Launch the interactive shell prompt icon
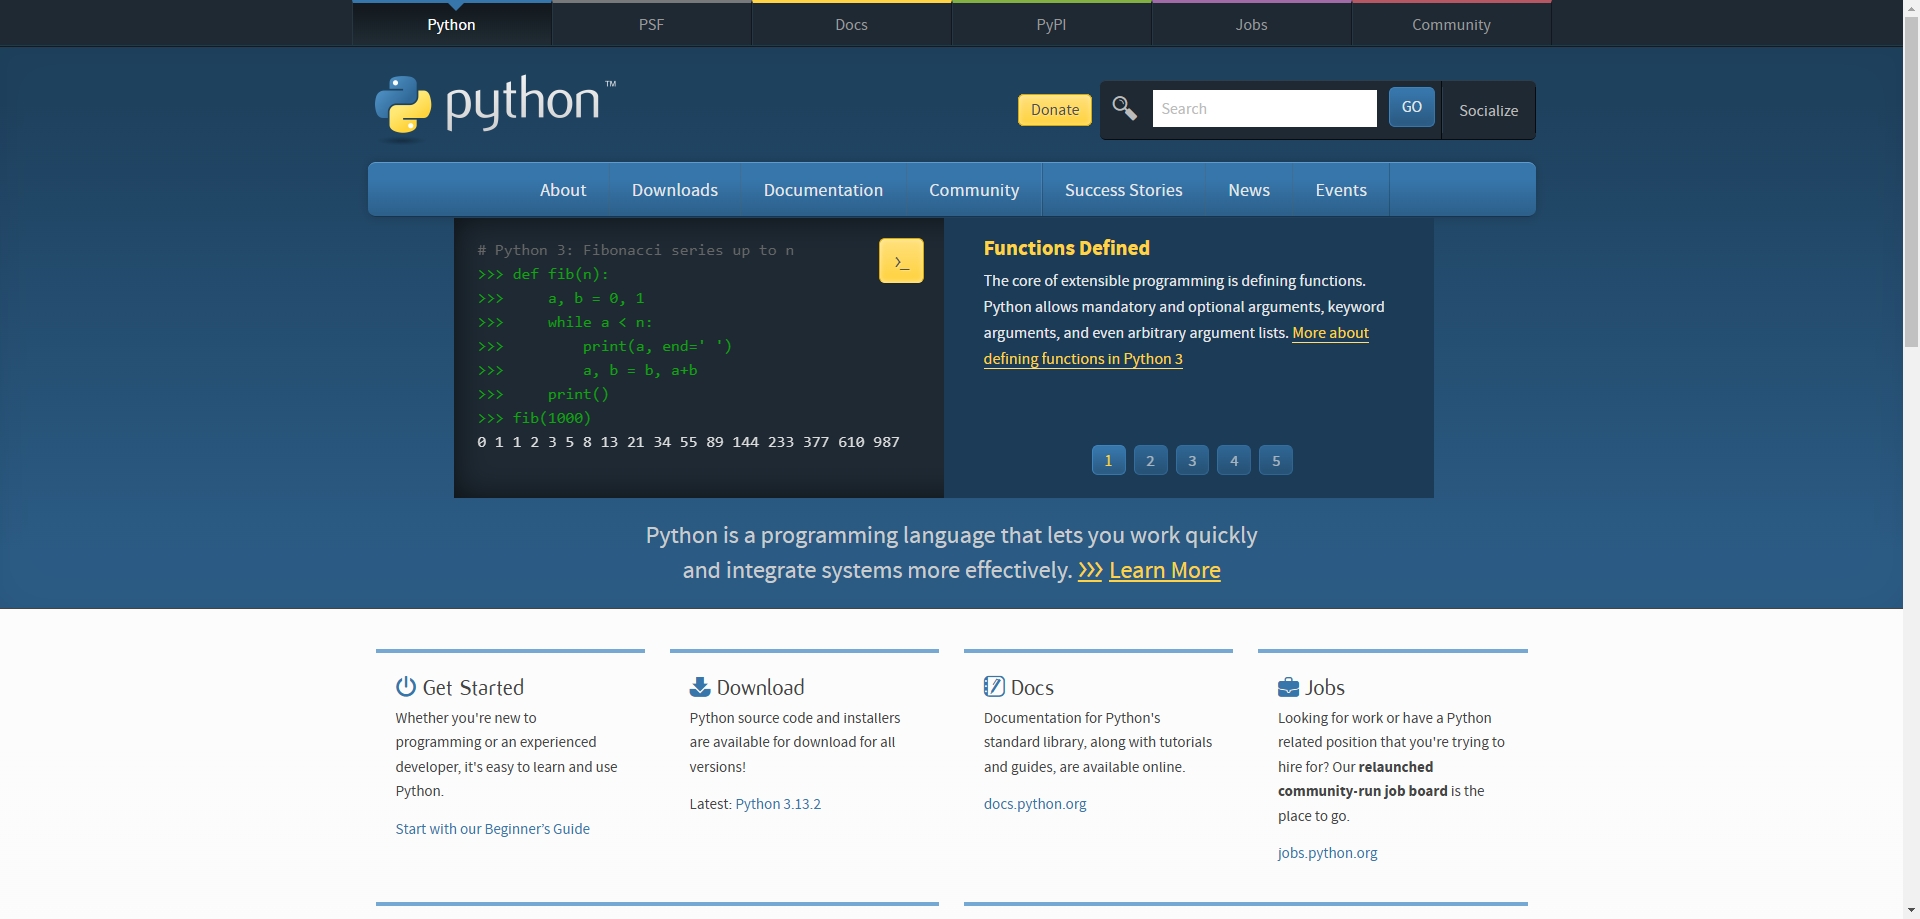 click(x=900, y=260)
